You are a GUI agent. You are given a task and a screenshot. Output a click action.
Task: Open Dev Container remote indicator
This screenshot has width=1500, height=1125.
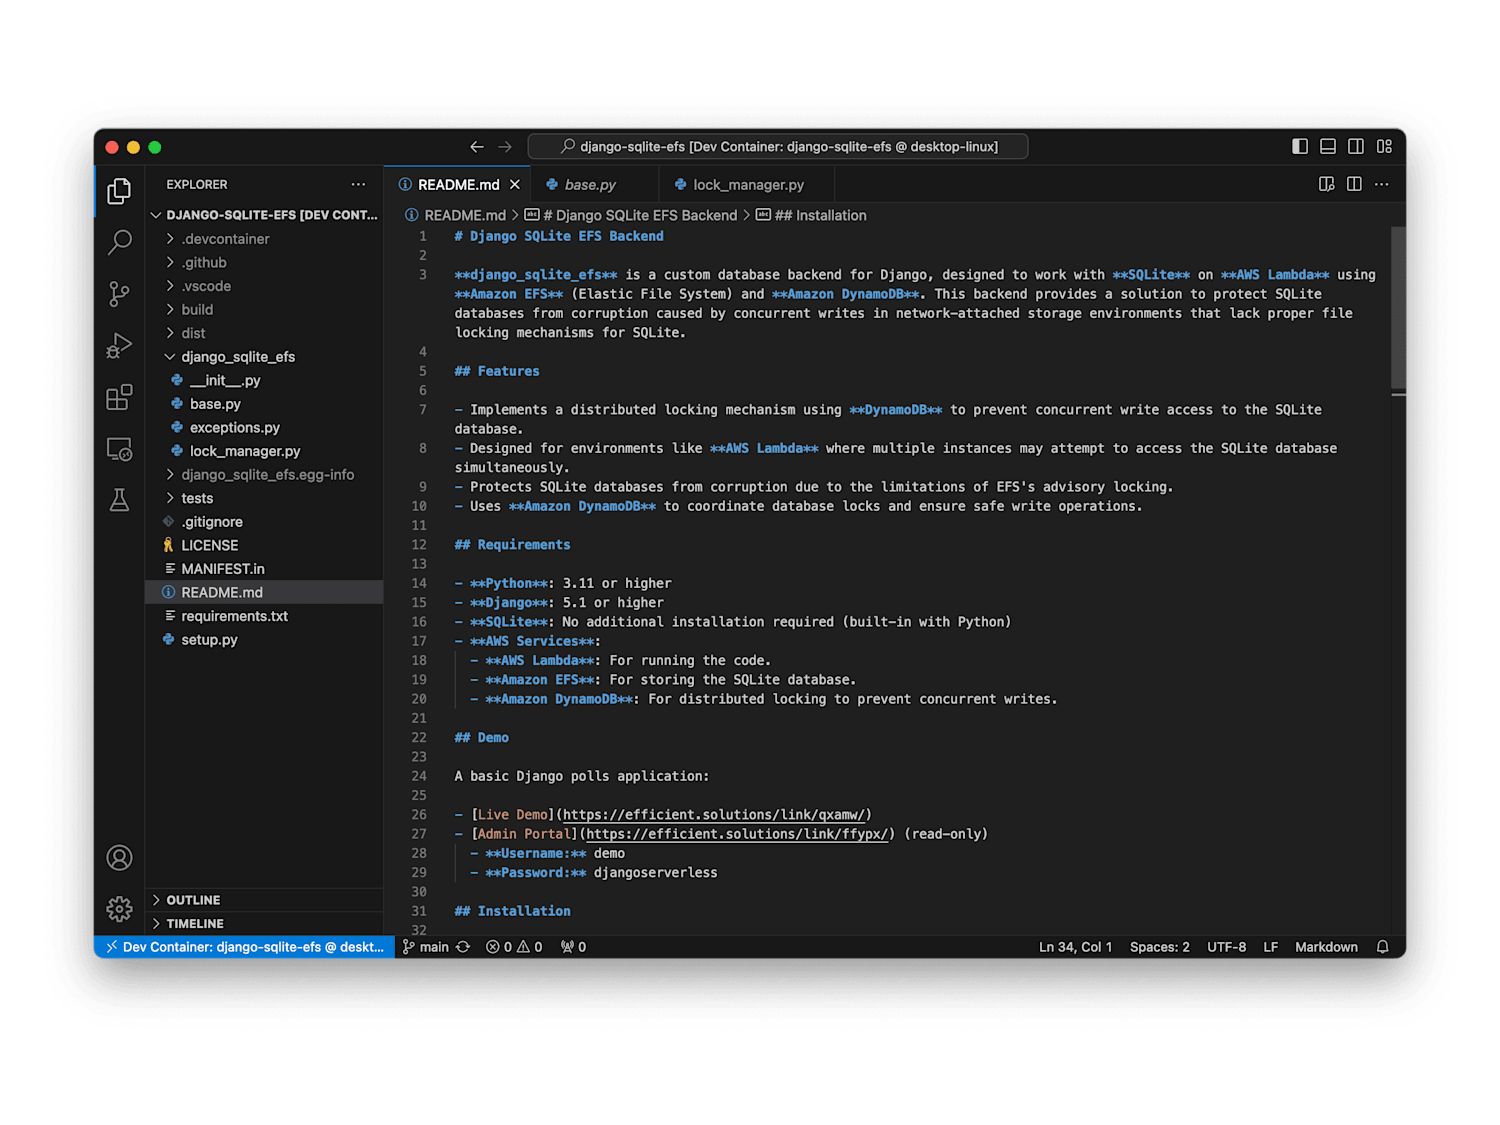click(x=245, y=947)
